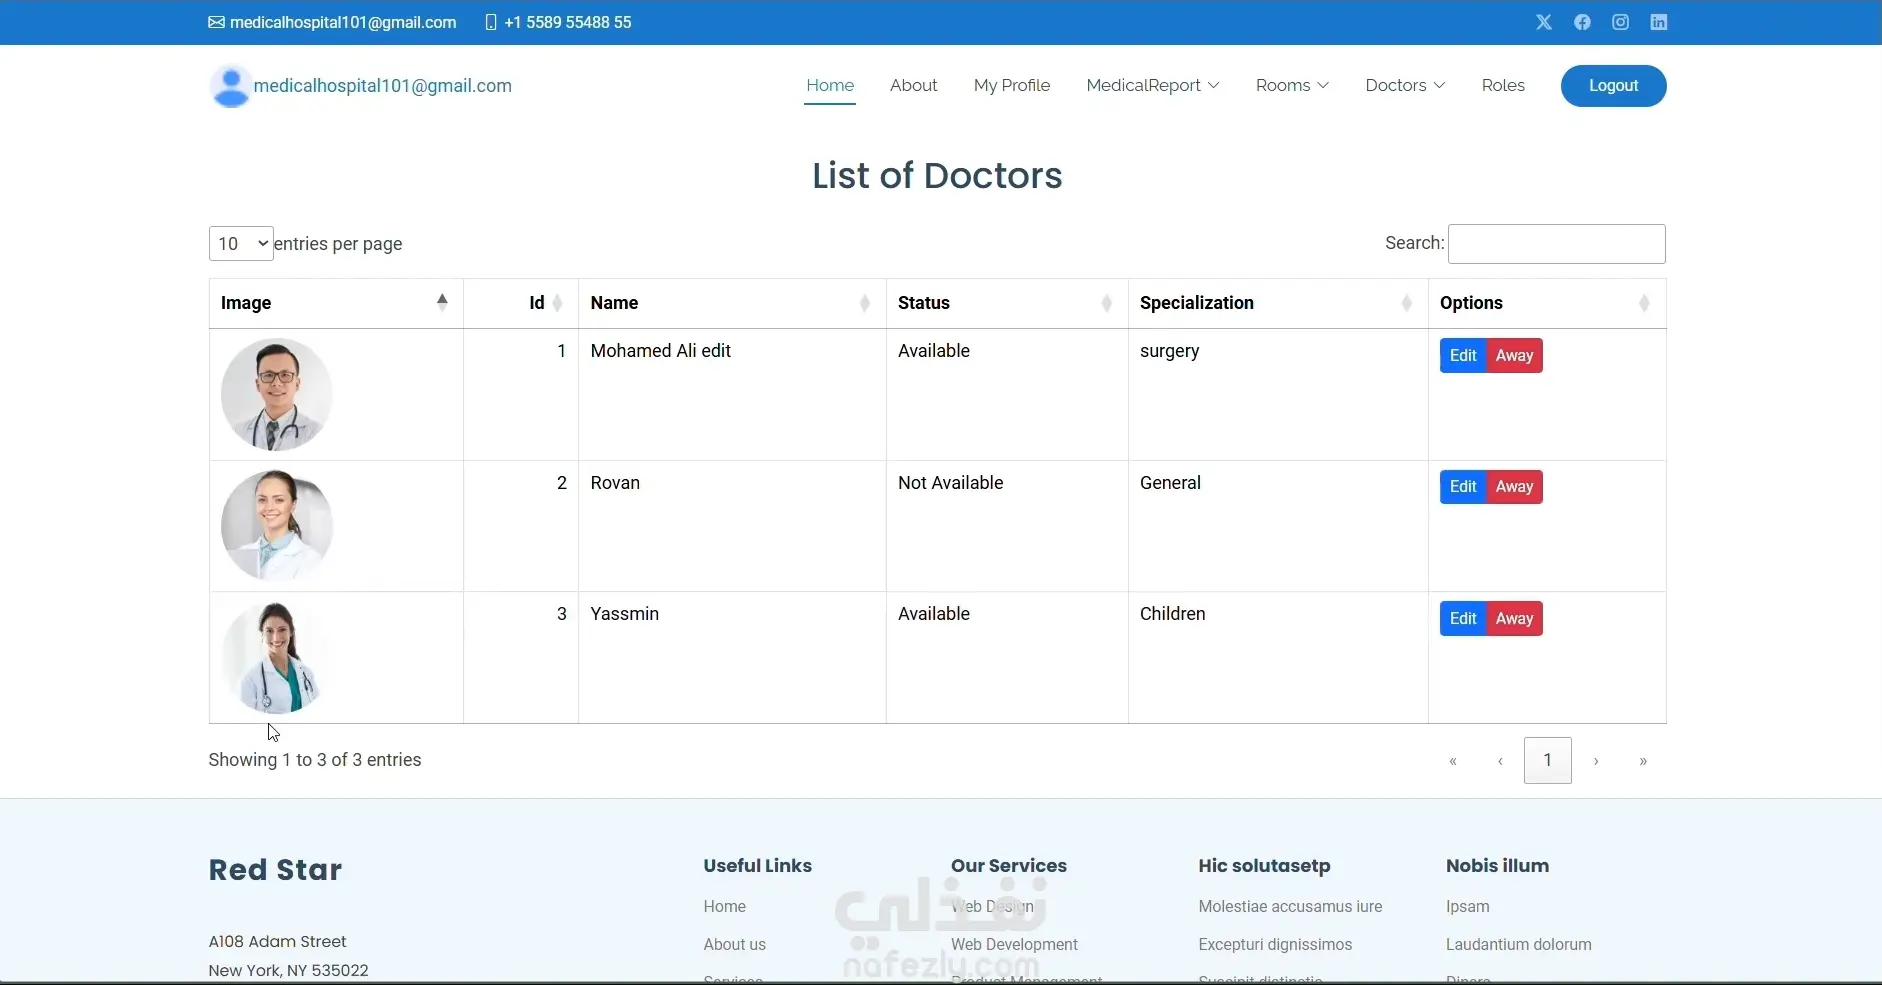Edit doctor Mohamed Ali edit
Viewport: 1882px width, 985px height.
point(1463,356)
